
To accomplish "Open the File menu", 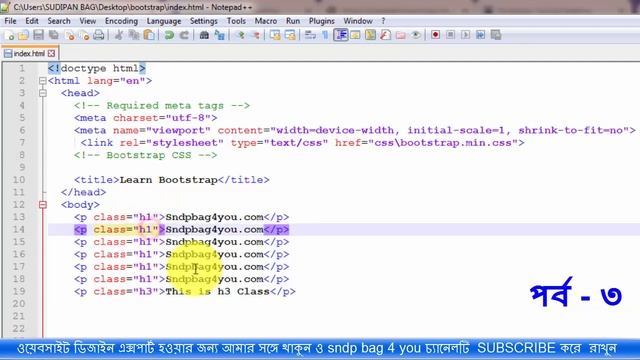I will point(10,21).
